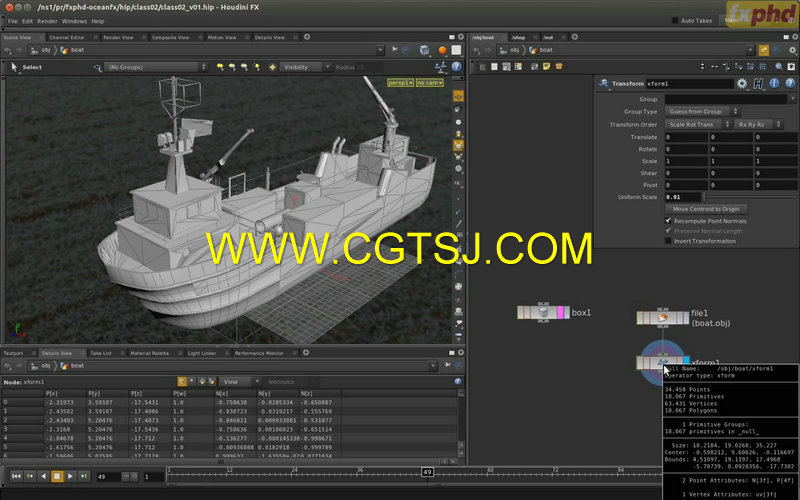Open the Transform parameter gear menu
The image size is (800, 500).
click(742, 83)
